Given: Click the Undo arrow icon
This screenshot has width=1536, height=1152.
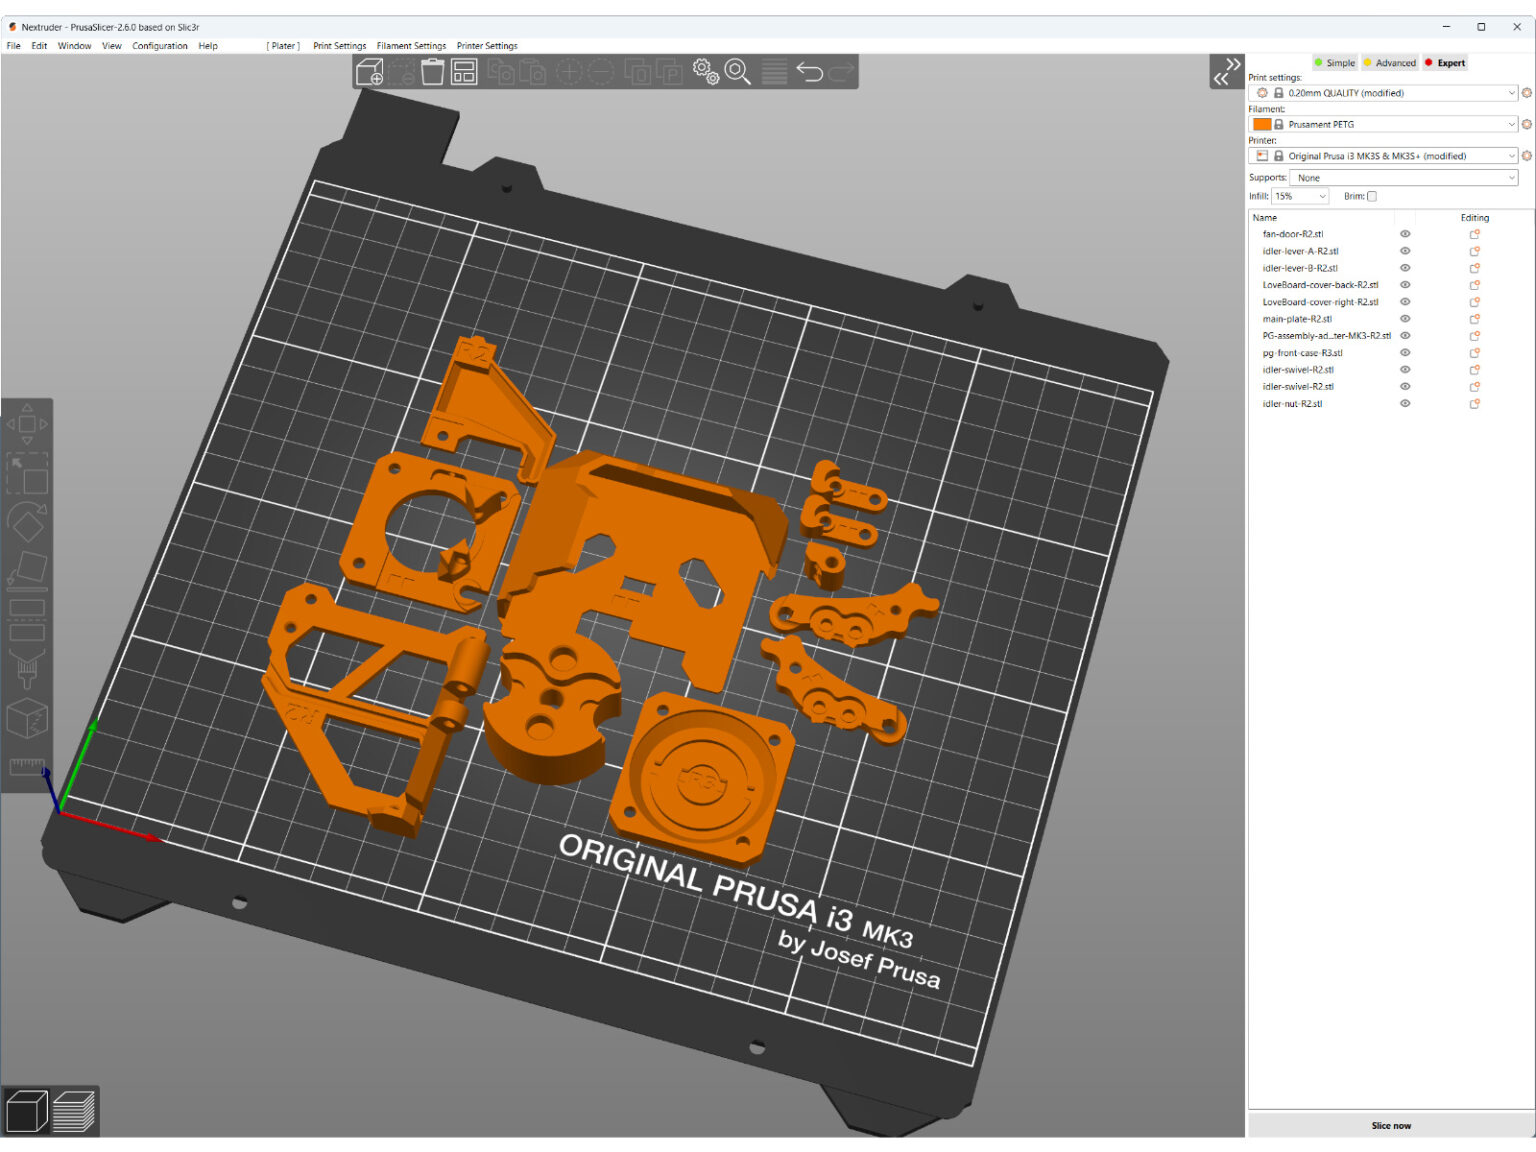Looking at the screenshot, I should (811, 70).
